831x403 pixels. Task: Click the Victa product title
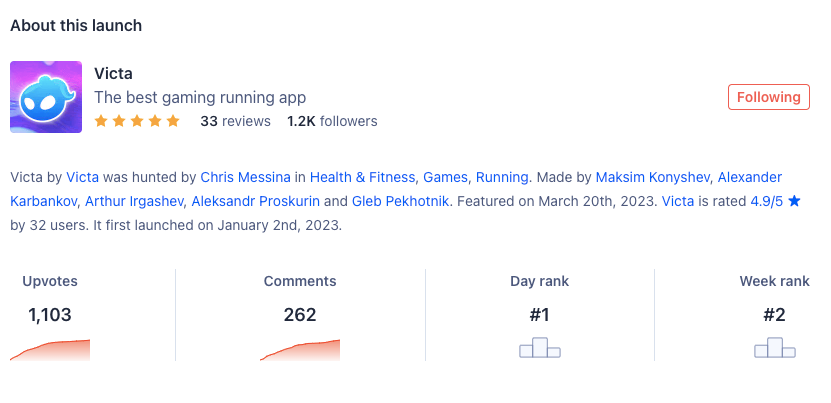[x=113, y=73]
